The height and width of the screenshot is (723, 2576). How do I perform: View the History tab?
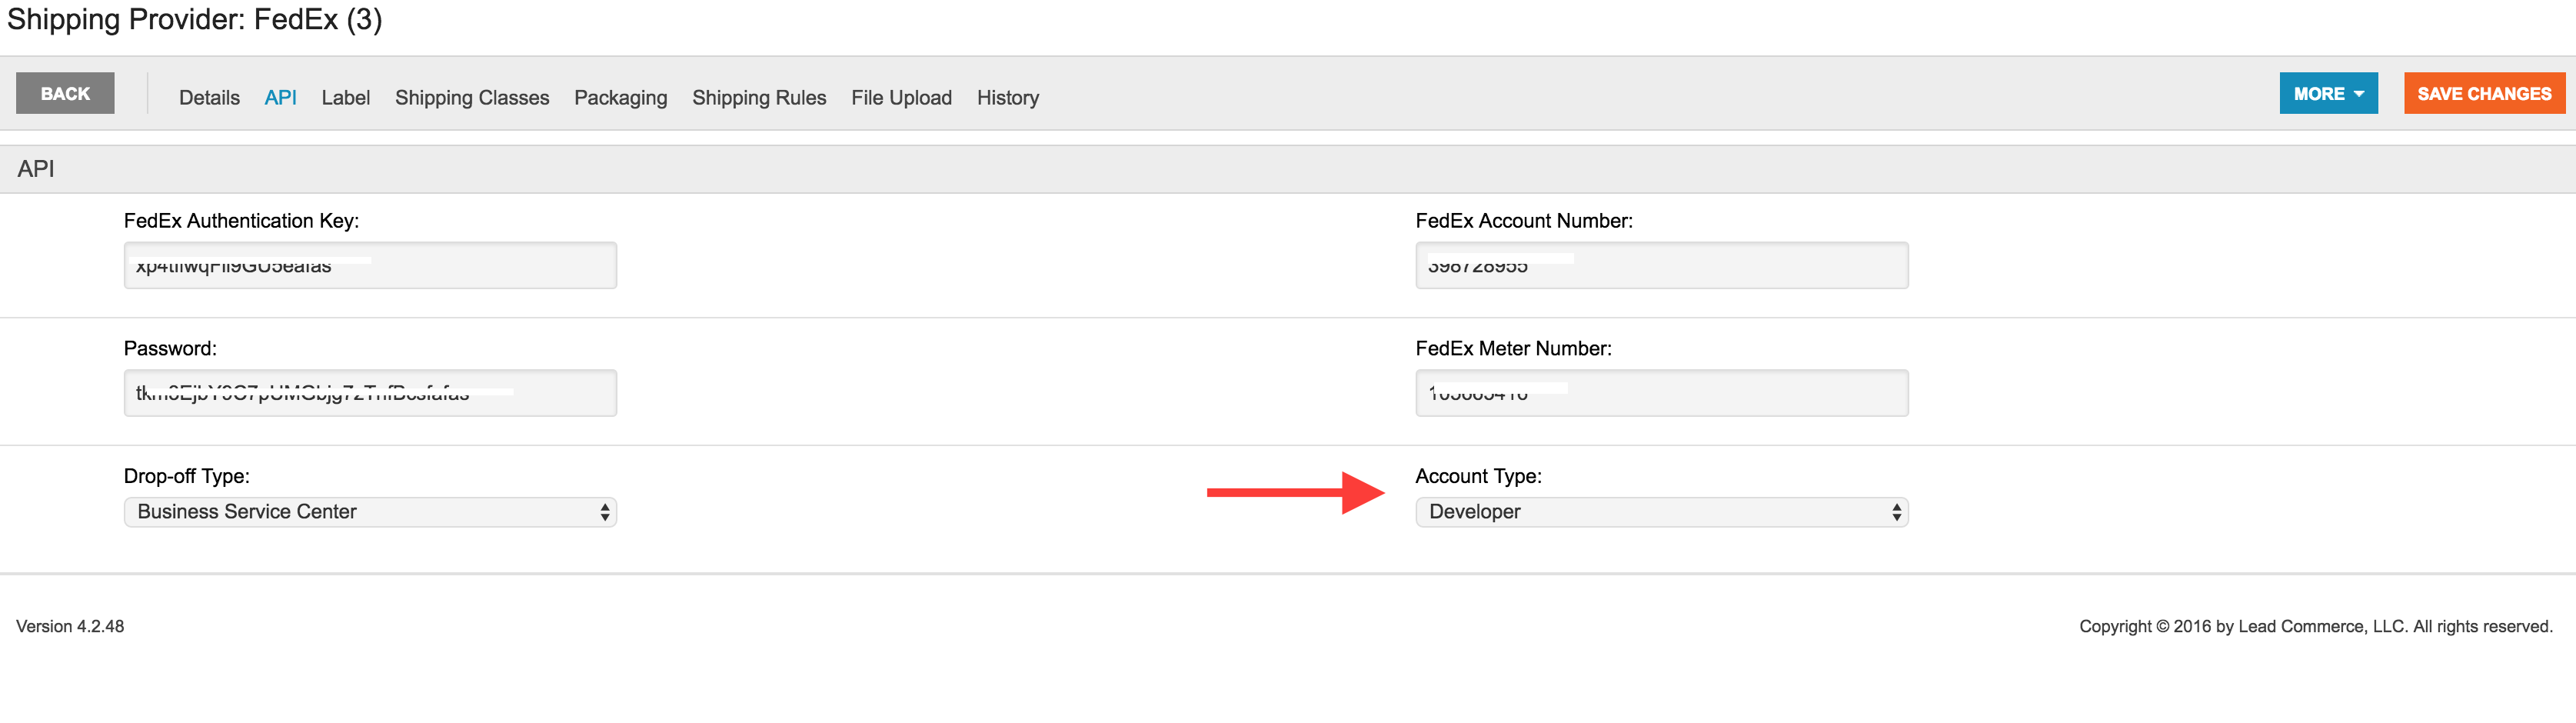coord(1007,97)
